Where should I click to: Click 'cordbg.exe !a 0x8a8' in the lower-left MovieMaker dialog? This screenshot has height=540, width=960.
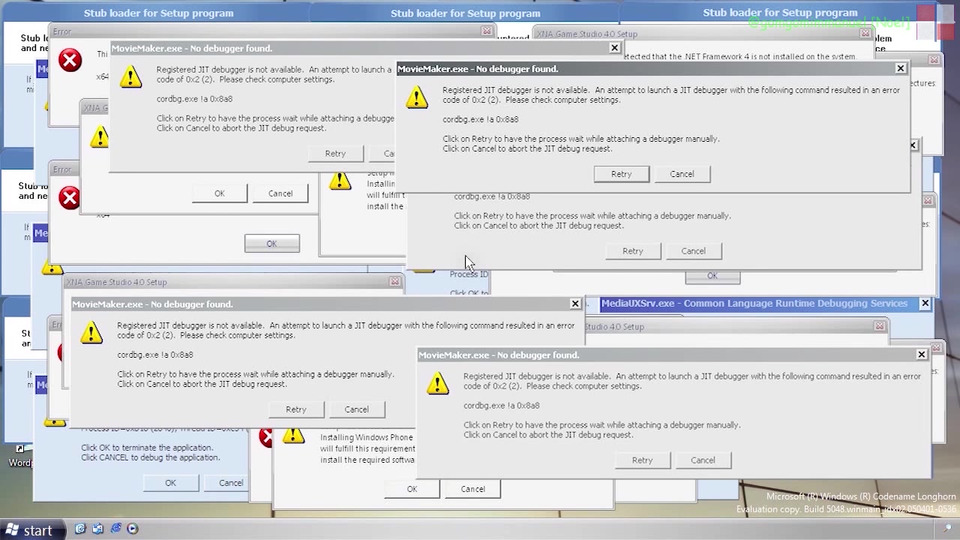155,354
